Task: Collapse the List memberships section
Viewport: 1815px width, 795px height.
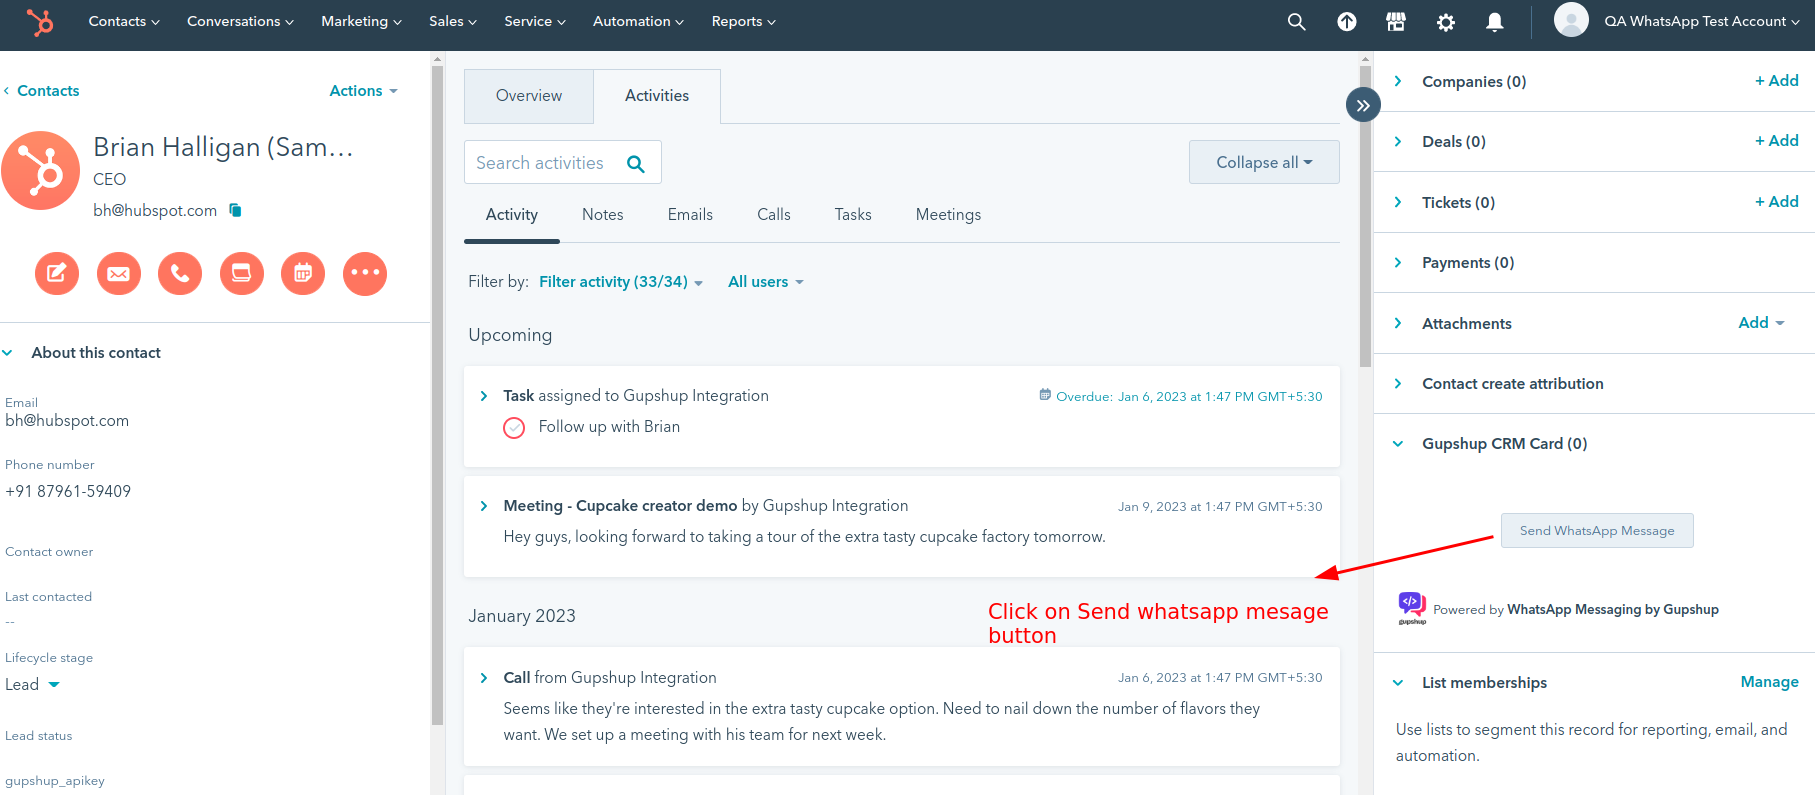Action: point(1398,683)
